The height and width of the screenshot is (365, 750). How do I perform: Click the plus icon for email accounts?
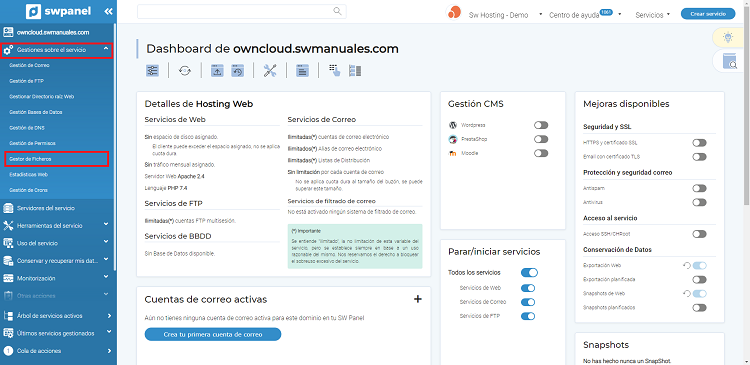pyautogui.click(x=418, y=299)
